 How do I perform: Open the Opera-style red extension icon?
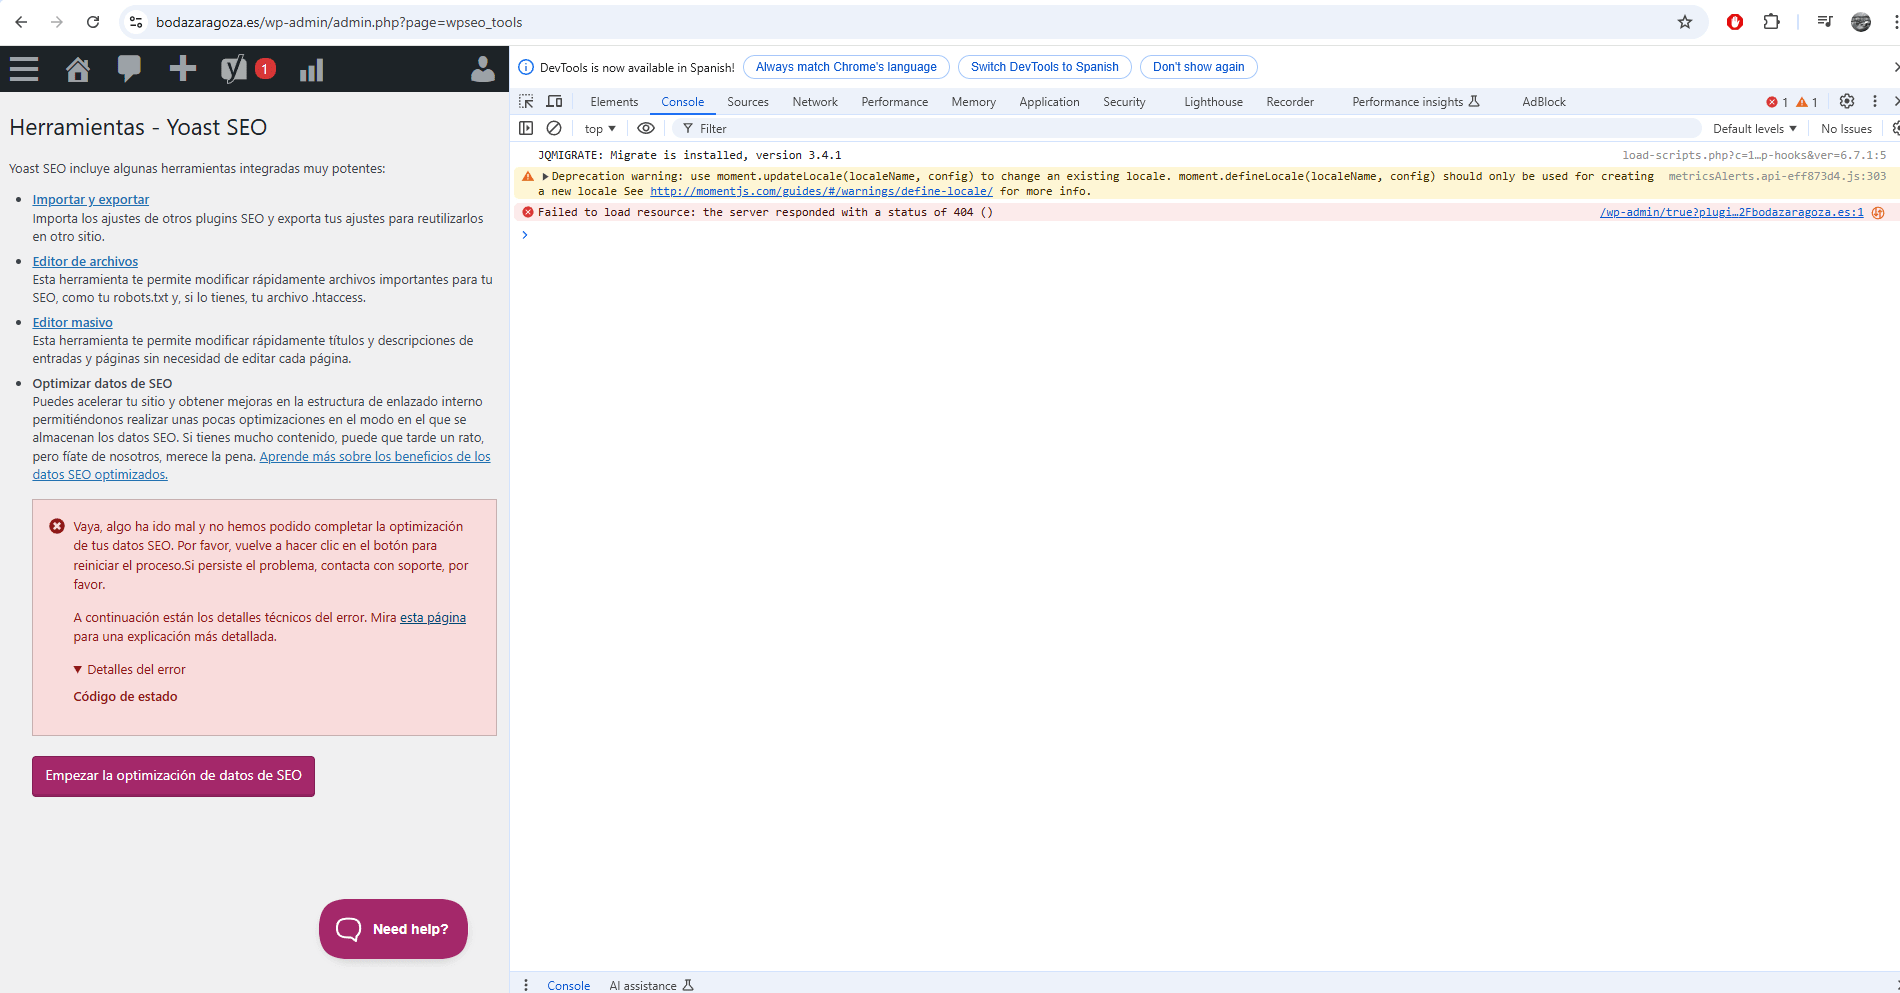point(1735,22)
